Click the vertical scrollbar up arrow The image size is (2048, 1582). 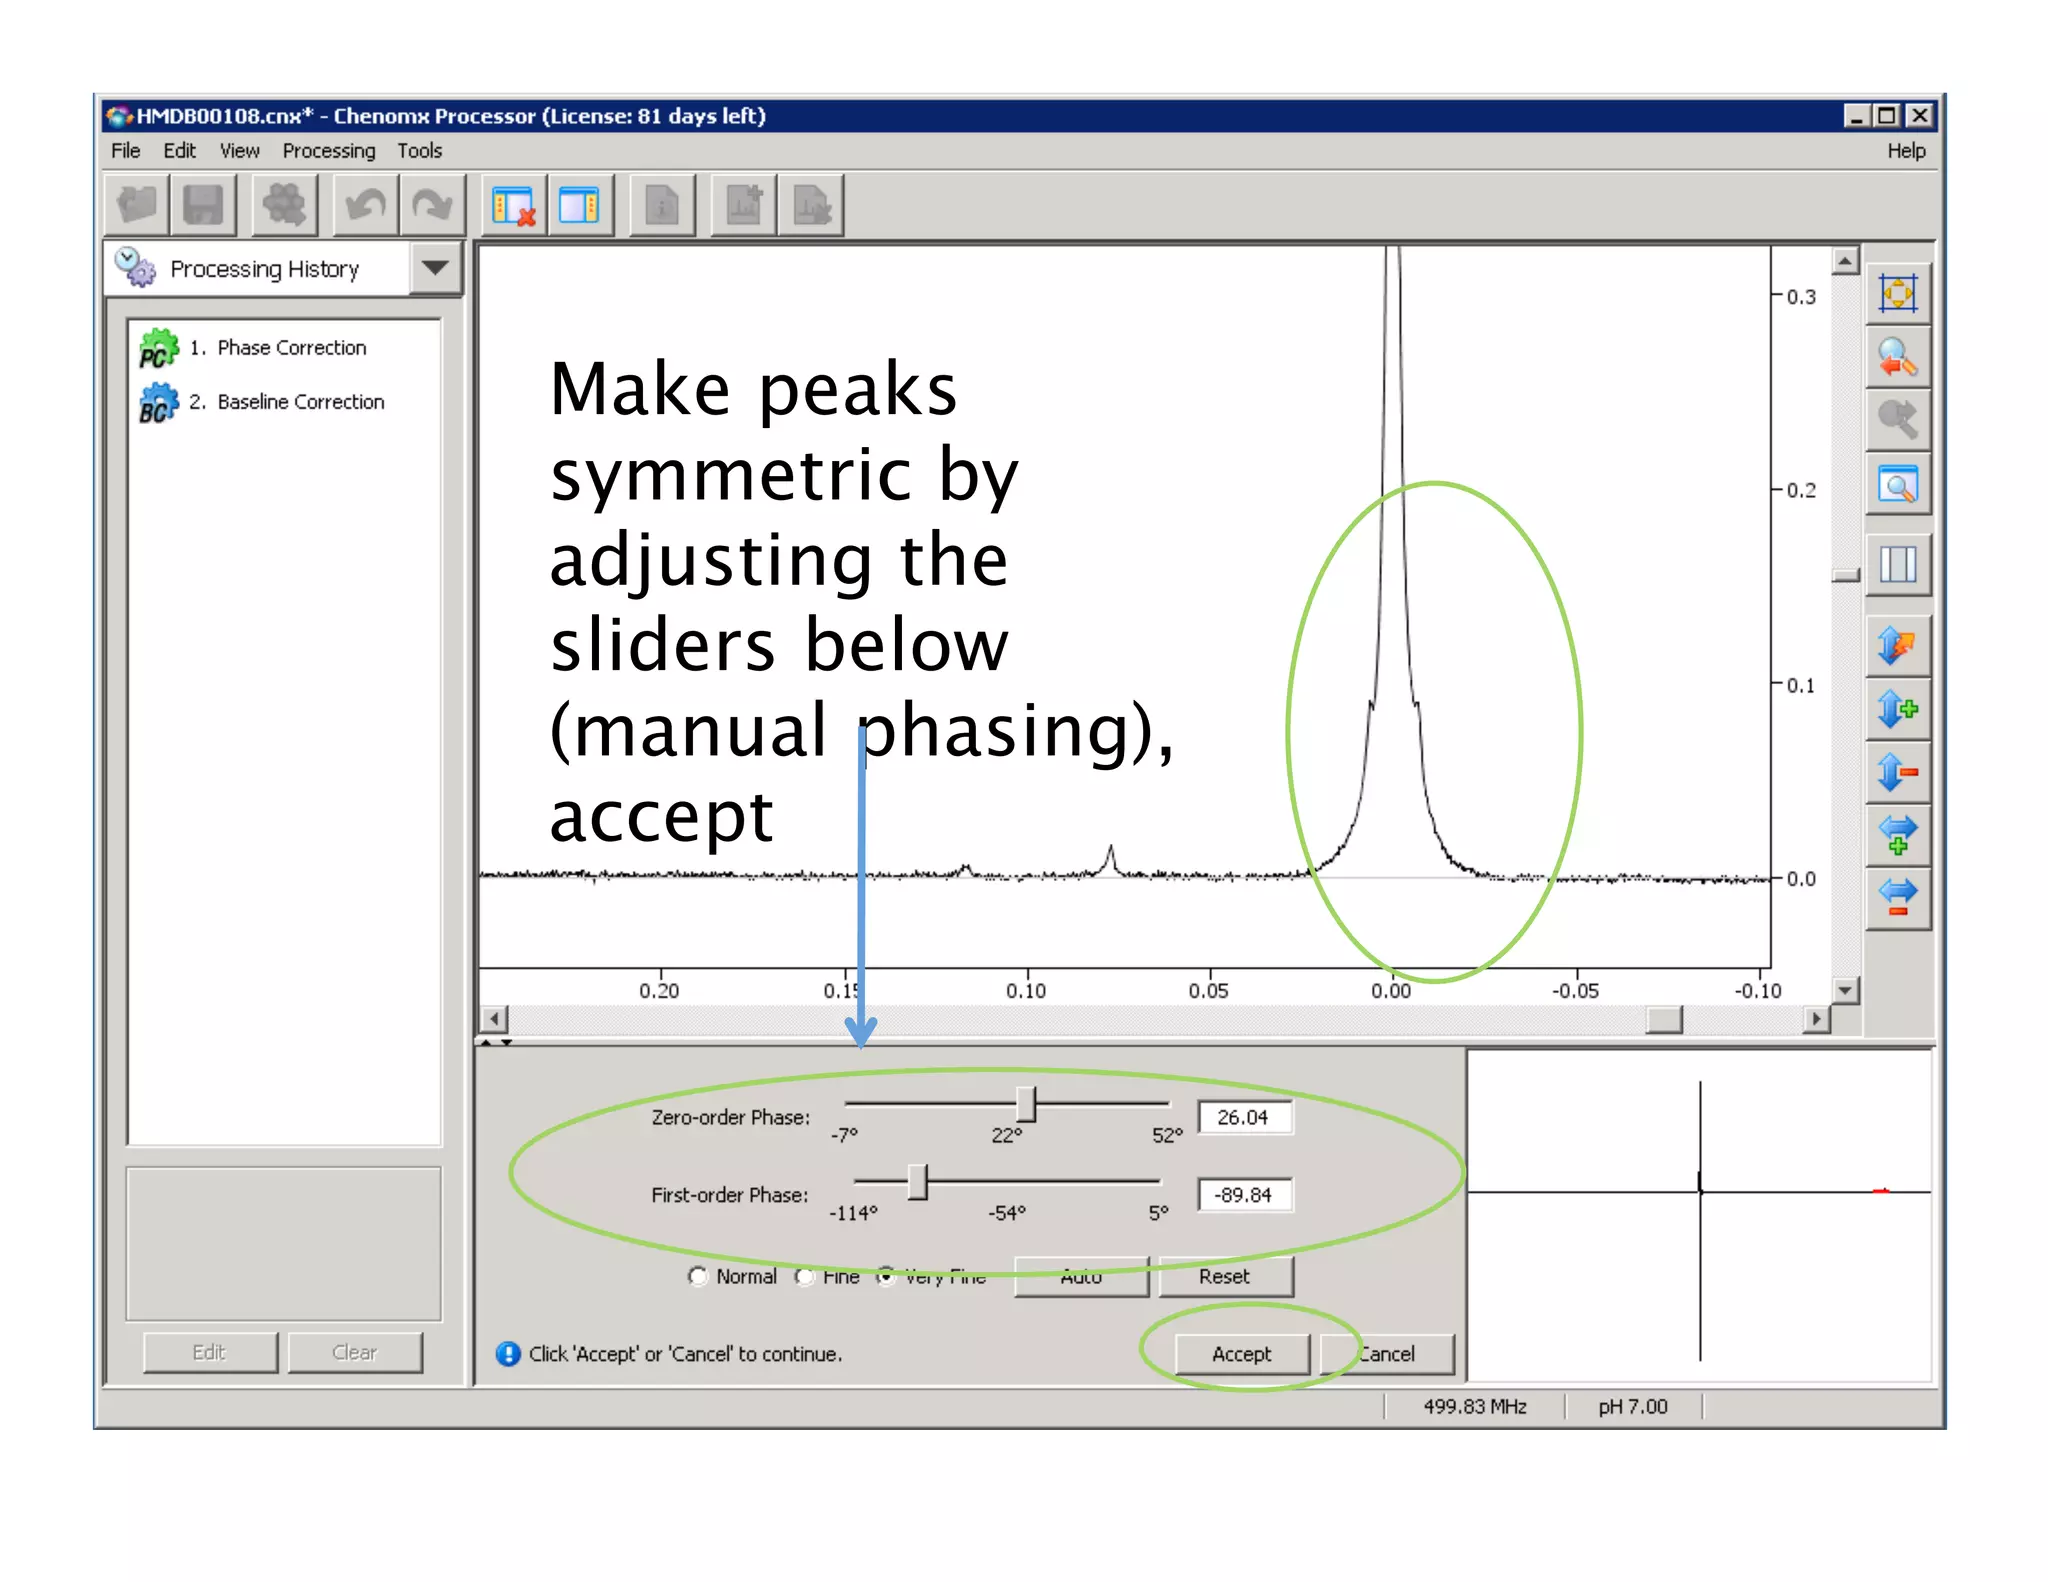[x=1845, y=261]
